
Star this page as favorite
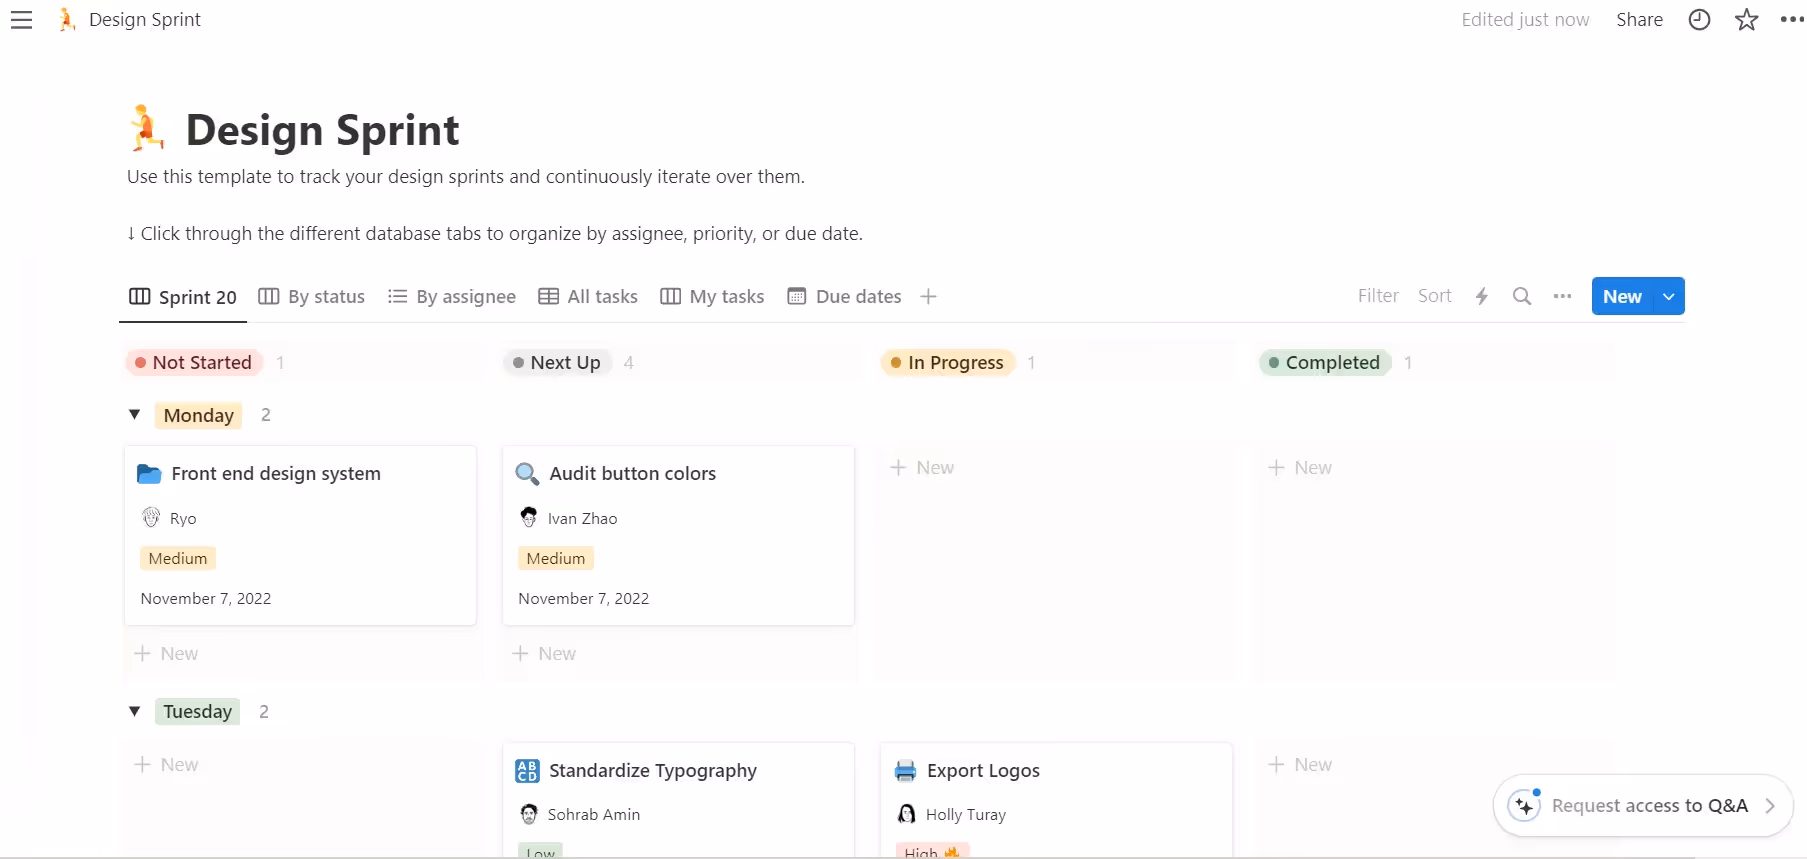coord(1746,20)
